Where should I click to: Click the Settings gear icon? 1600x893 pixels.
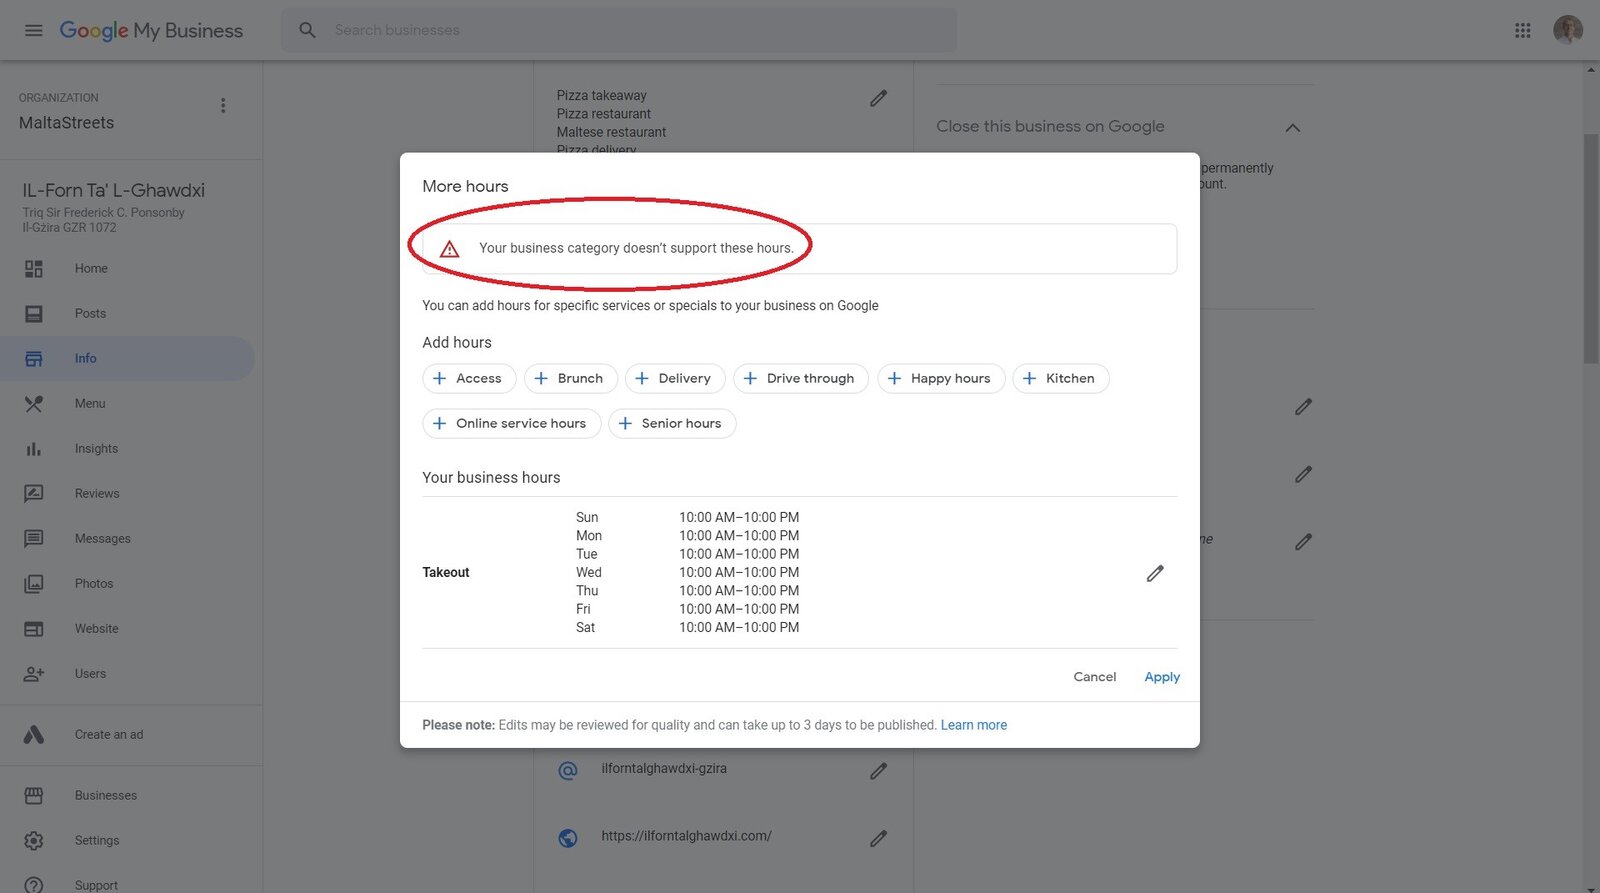[x=34, y=841]
